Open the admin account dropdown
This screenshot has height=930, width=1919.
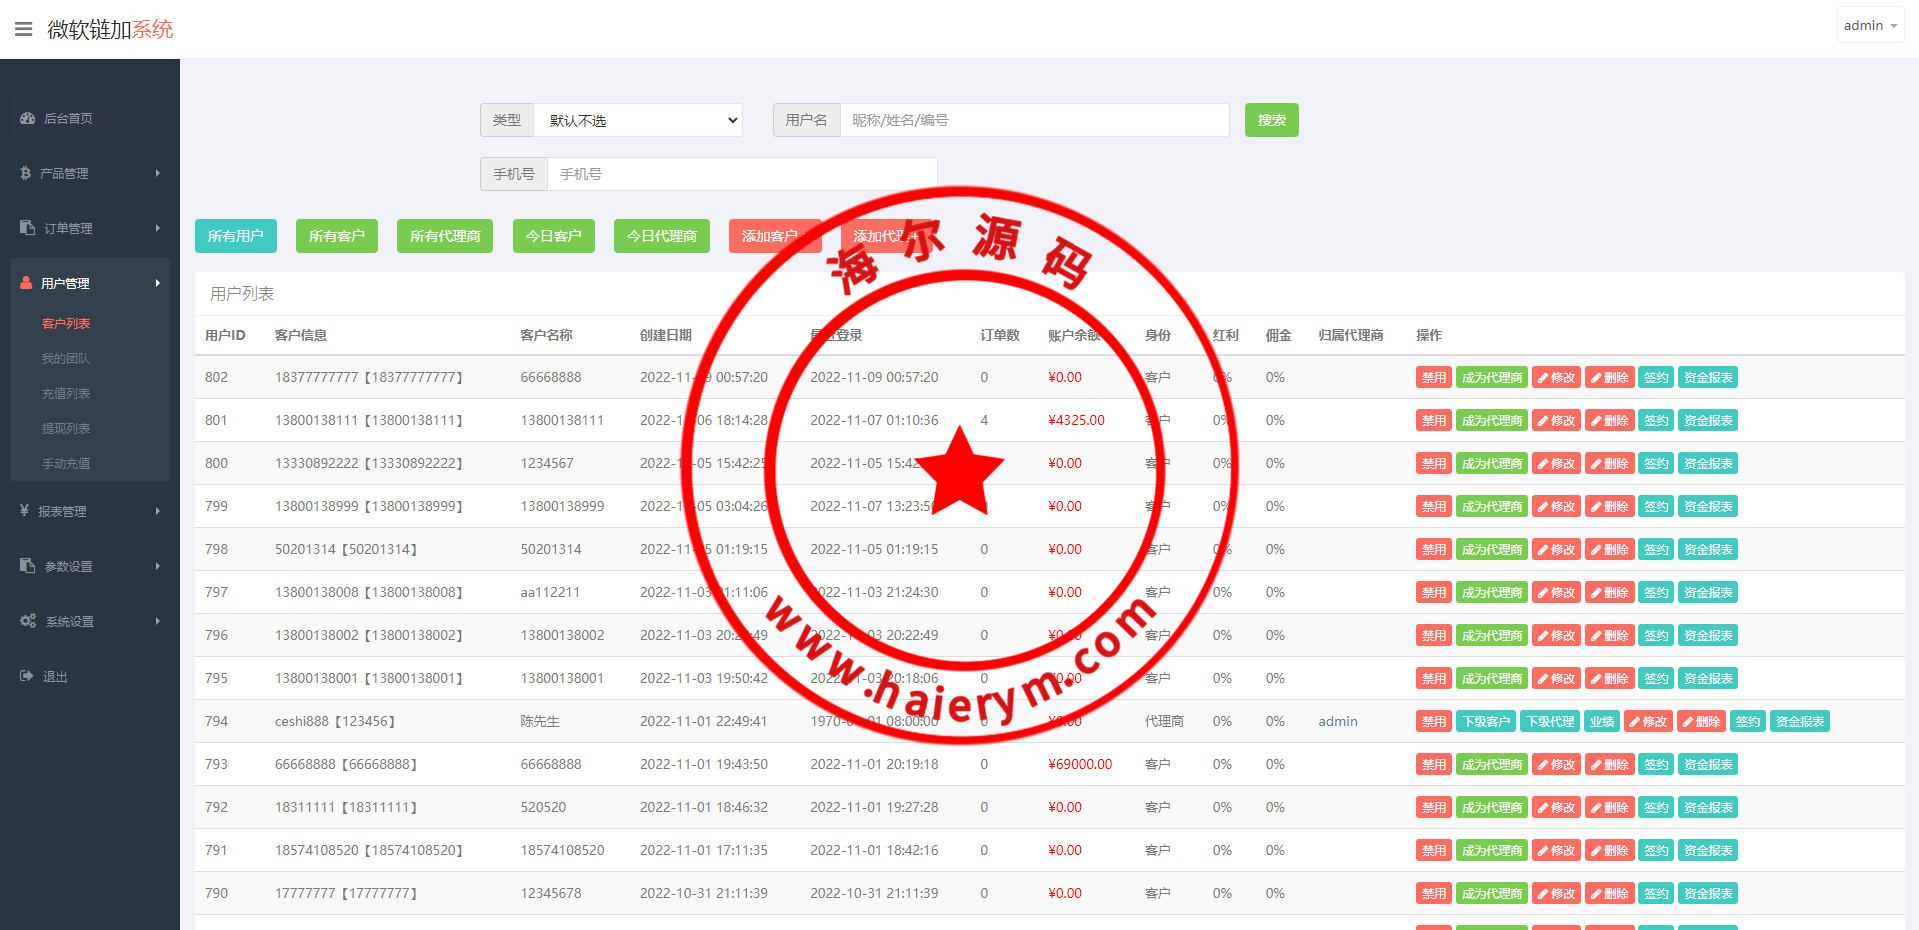pyautogui.click(x=1869, y=26)
